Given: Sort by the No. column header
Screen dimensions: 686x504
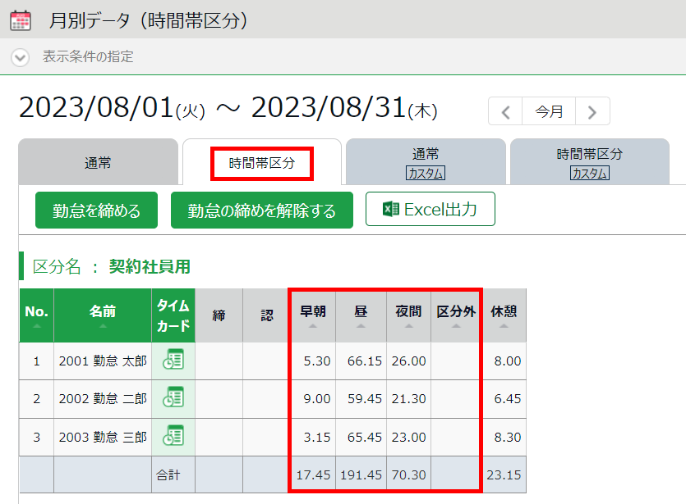Looking at the screenshot, I should [x=37, y=313].
